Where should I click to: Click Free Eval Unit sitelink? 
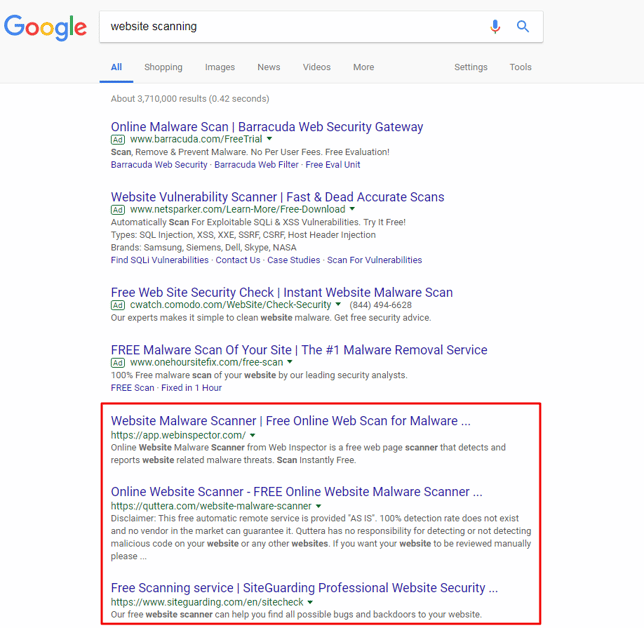coord(333,165)
